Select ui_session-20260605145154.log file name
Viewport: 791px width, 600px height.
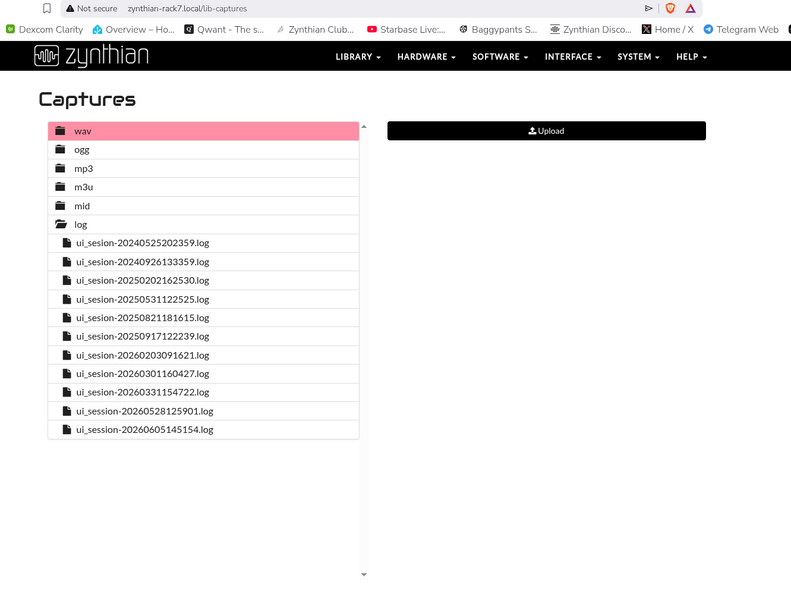click(145, 430)
